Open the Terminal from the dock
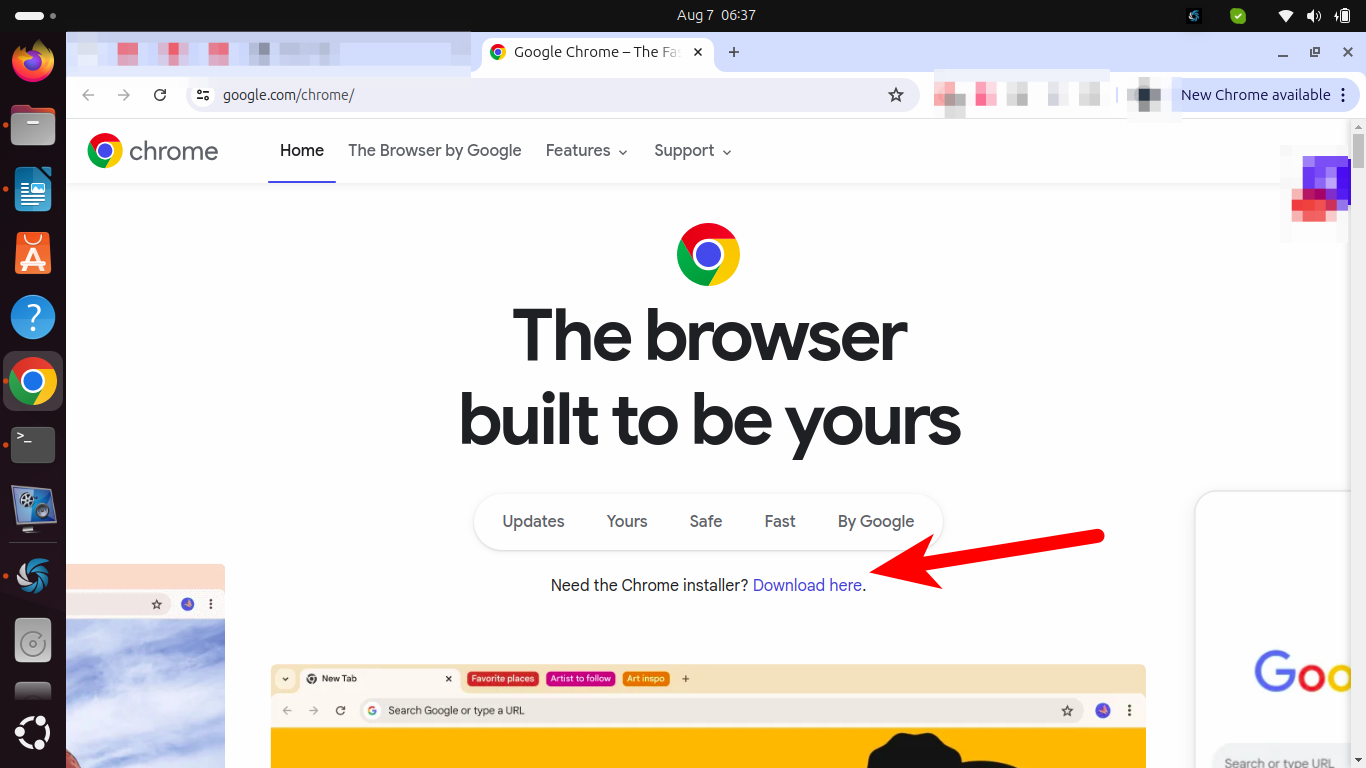Image resolution: width=1366 pixels, height=768 pixels. pyautogui.click(x=33, y=445)
